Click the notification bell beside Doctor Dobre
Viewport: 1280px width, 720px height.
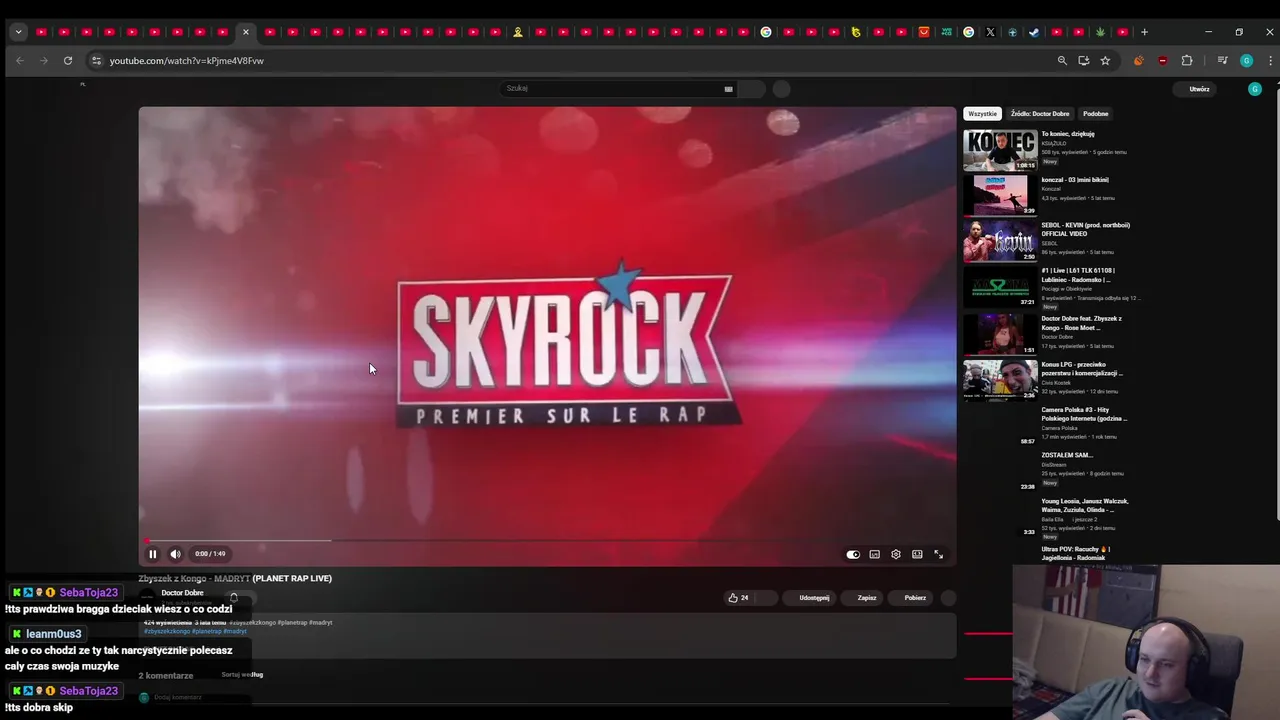click(234, 597)
